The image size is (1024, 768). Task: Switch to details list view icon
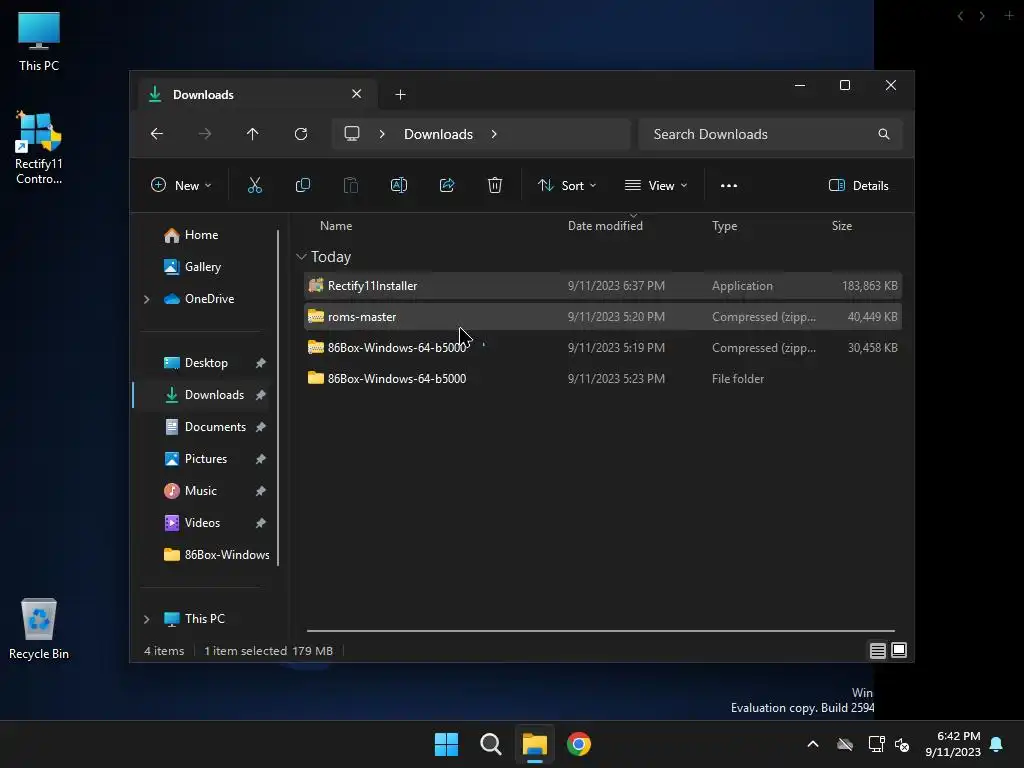click(x=878, y=650)
